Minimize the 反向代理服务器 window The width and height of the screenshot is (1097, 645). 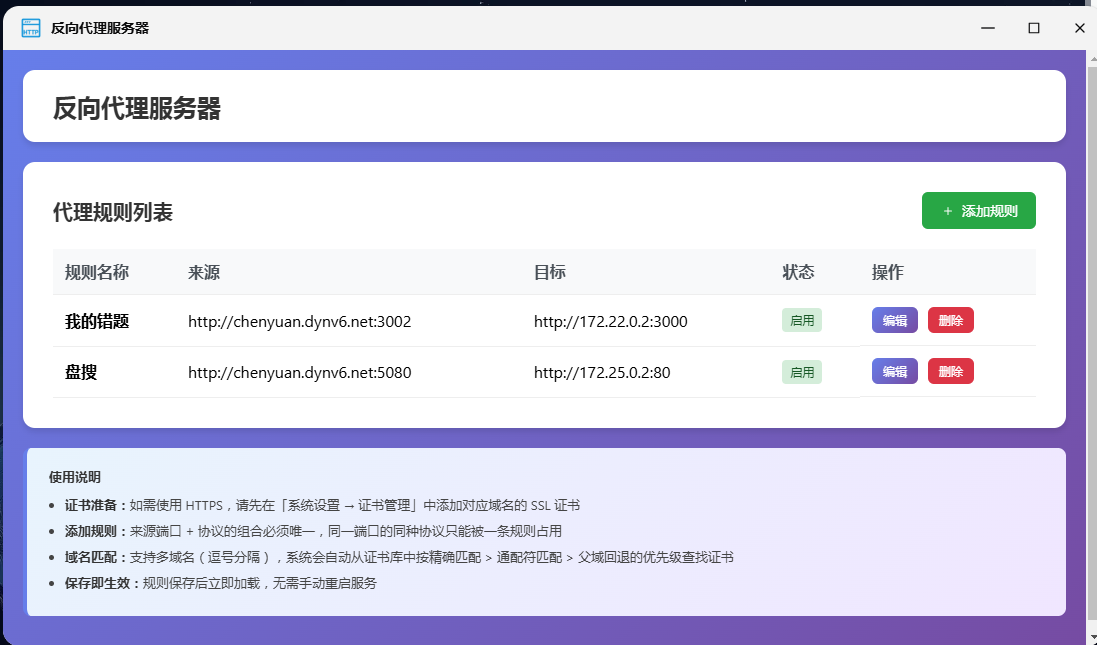point(988,28)
